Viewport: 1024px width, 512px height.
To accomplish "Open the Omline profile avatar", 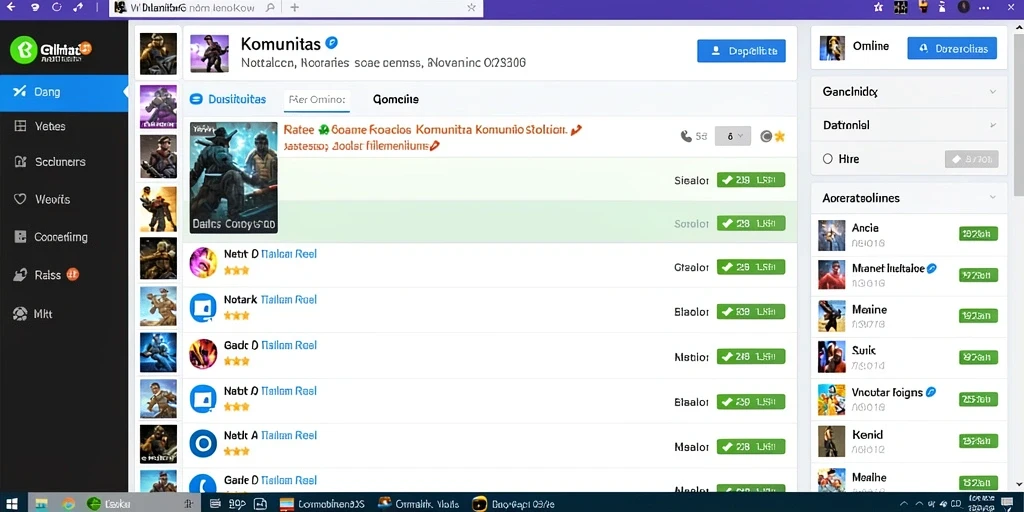I will (831, 48).
